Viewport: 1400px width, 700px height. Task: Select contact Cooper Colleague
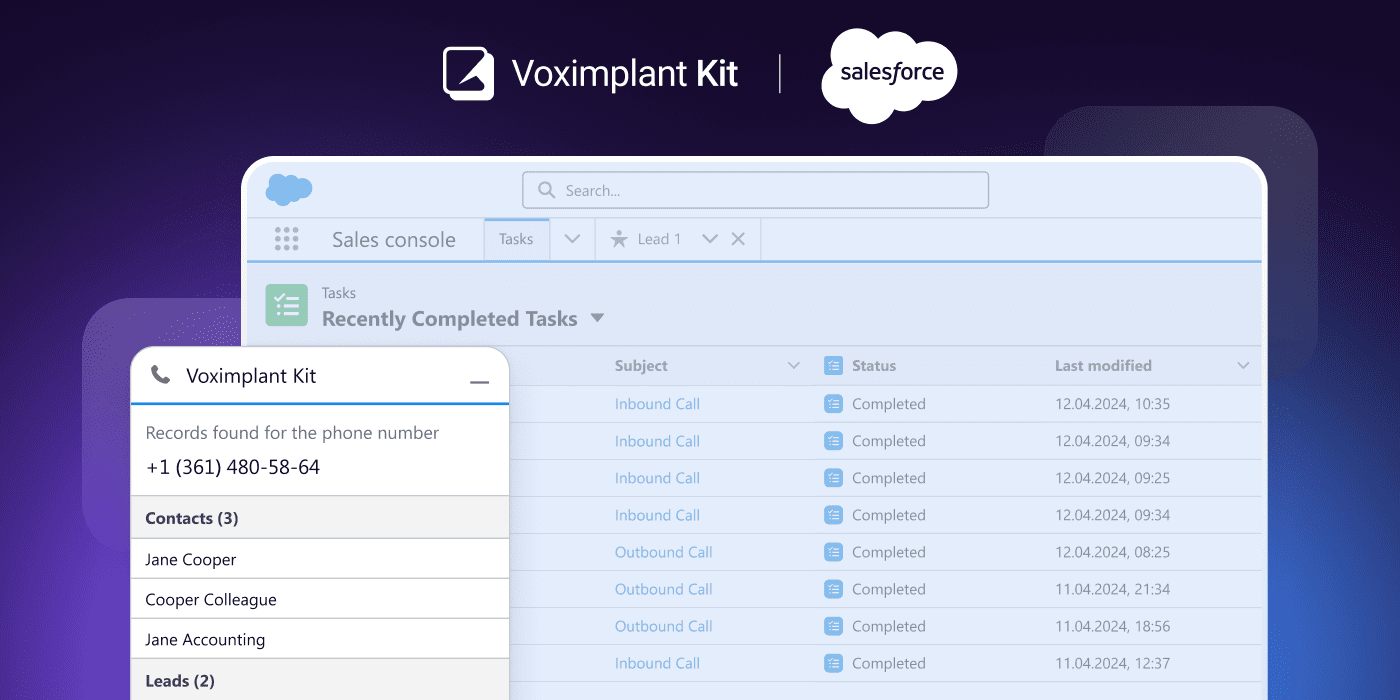(x=320, y=599)
